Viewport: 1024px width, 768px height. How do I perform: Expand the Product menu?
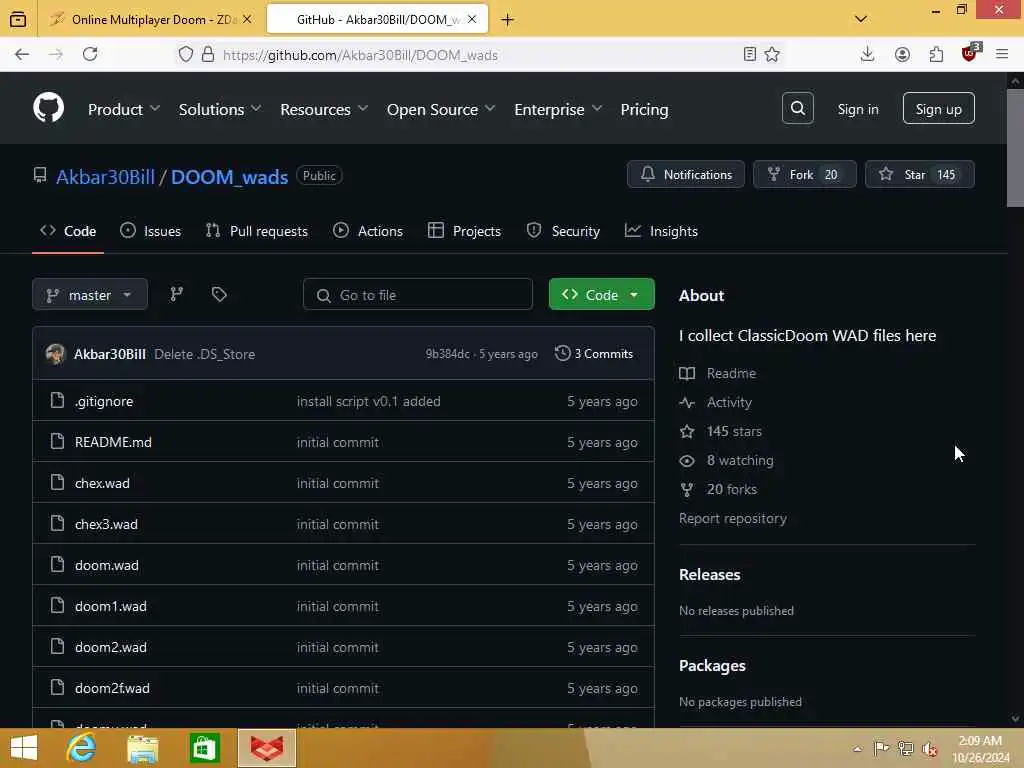[123, 109]
